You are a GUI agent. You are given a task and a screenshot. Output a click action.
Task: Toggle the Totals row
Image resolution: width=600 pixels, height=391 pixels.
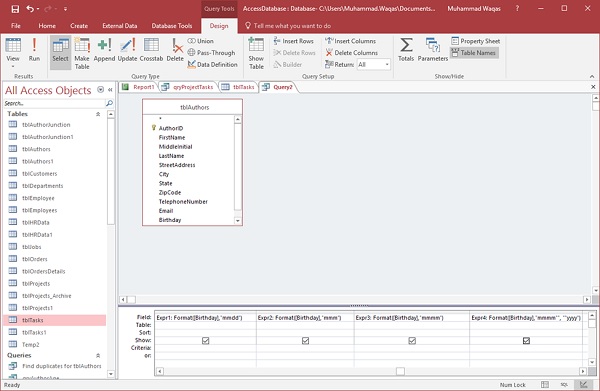[406, 50]
